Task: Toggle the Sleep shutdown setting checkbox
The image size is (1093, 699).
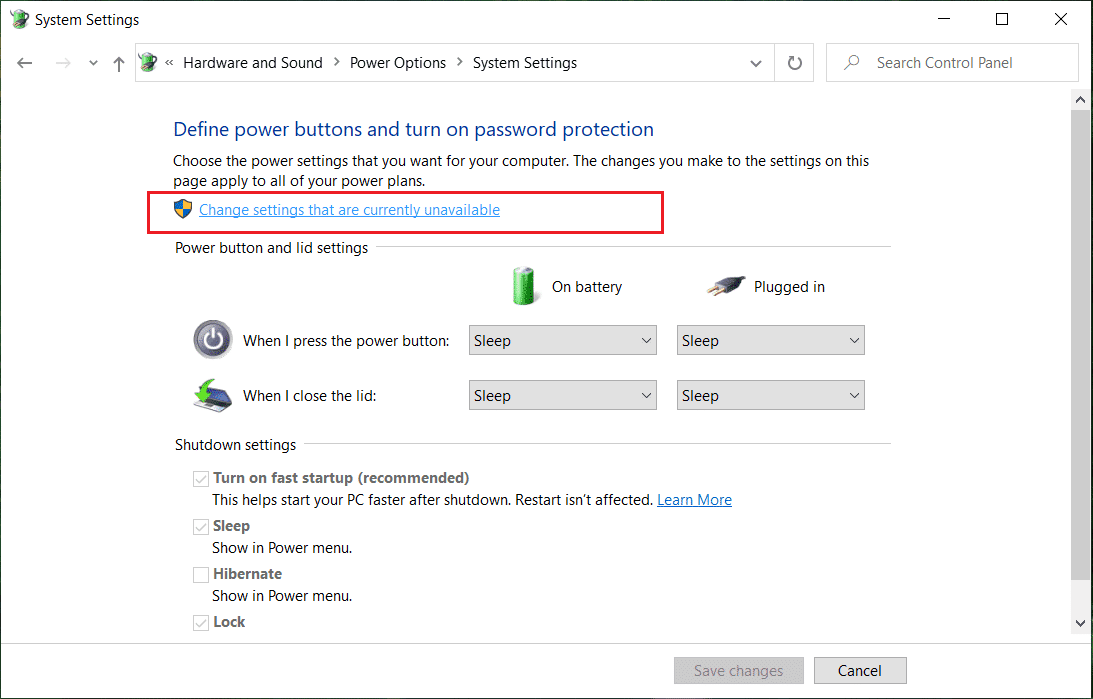Action: (x=200, y=525)
